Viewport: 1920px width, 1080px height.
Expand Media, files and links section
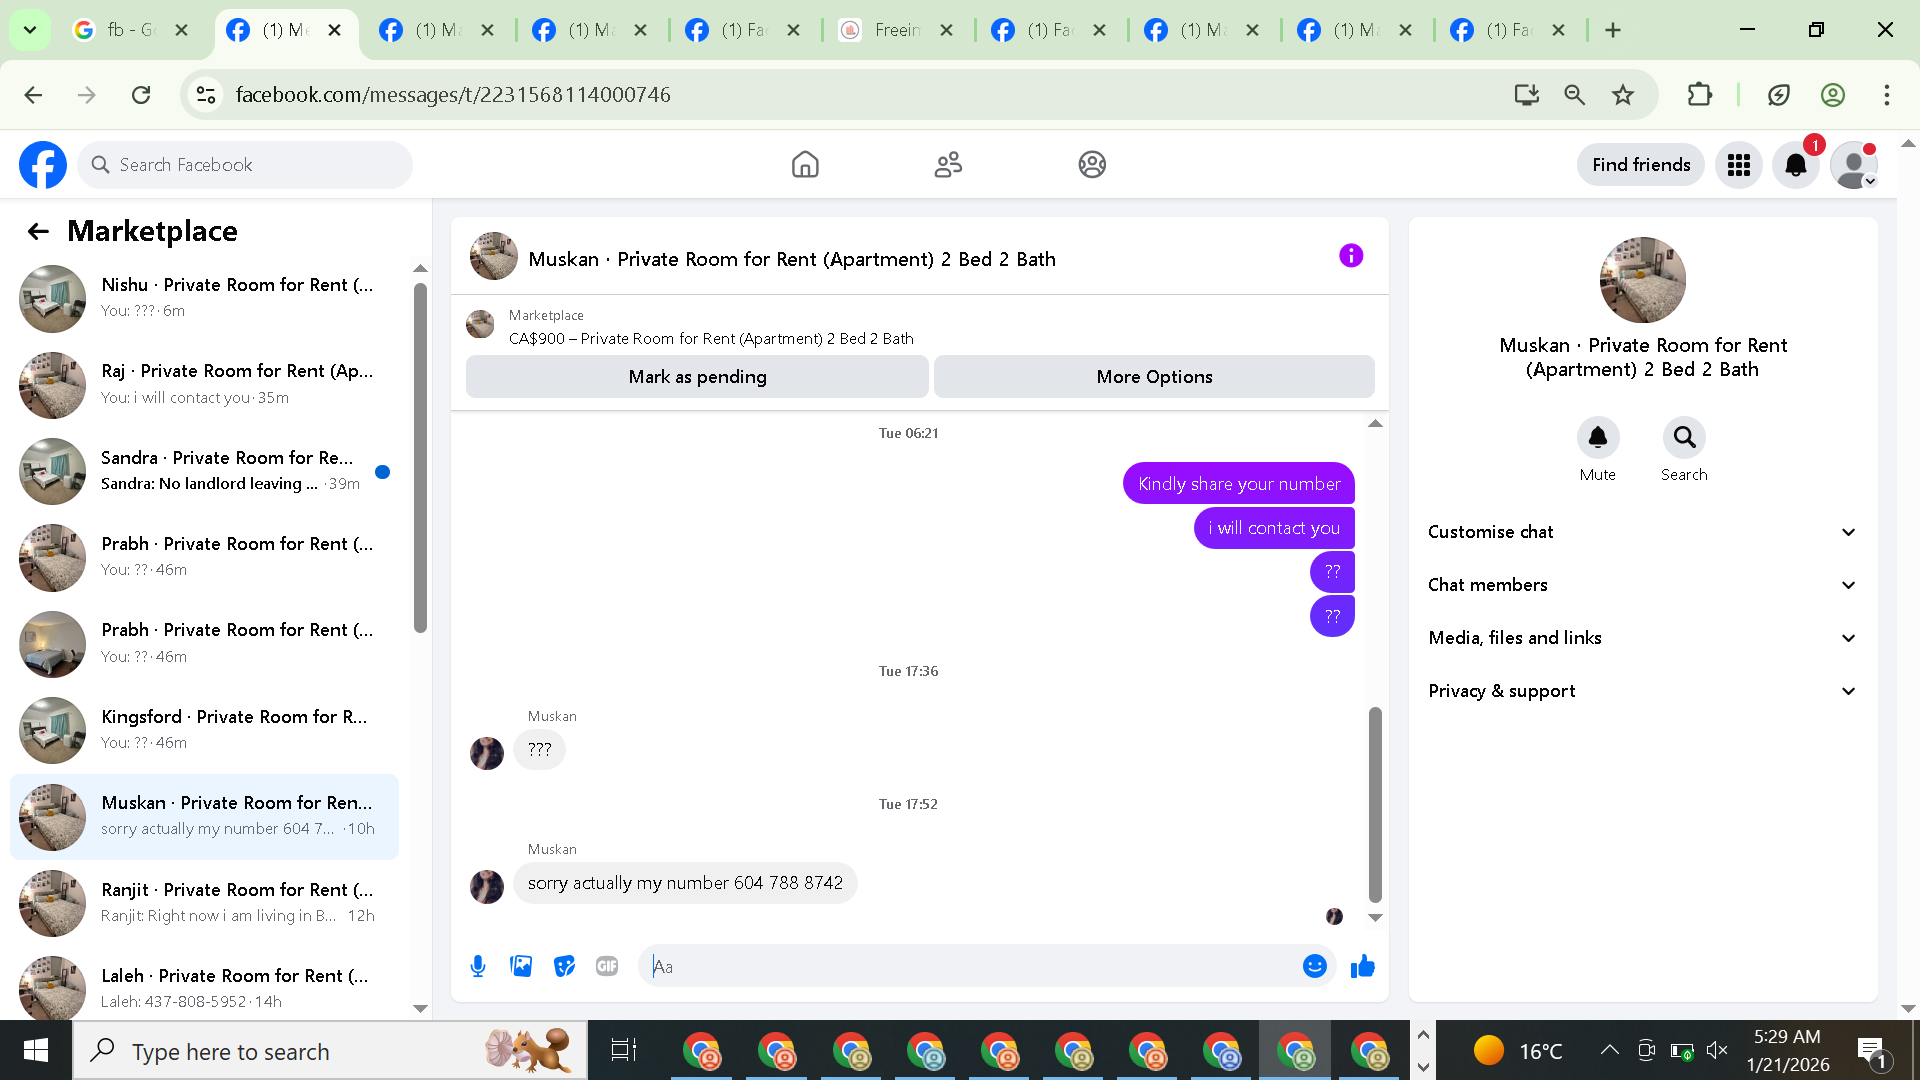coord(1642,638)
